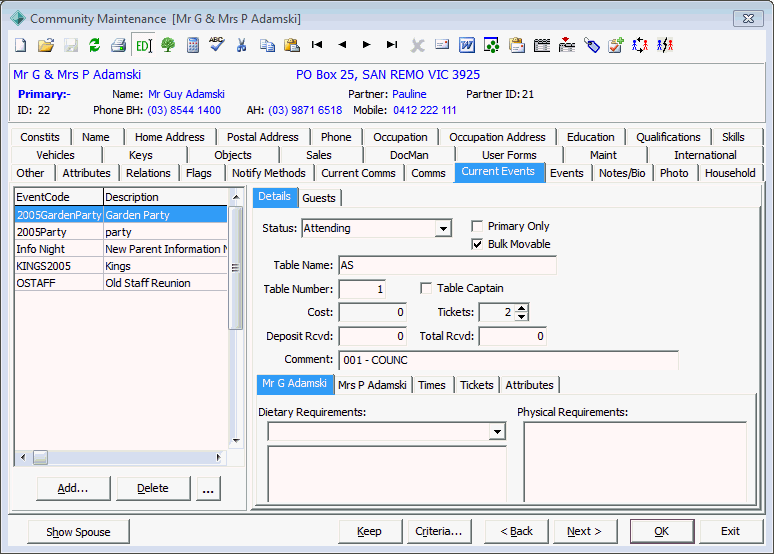
Task: Click event list vertical scrollbar up arrow
Action: [x=236, y=197]
